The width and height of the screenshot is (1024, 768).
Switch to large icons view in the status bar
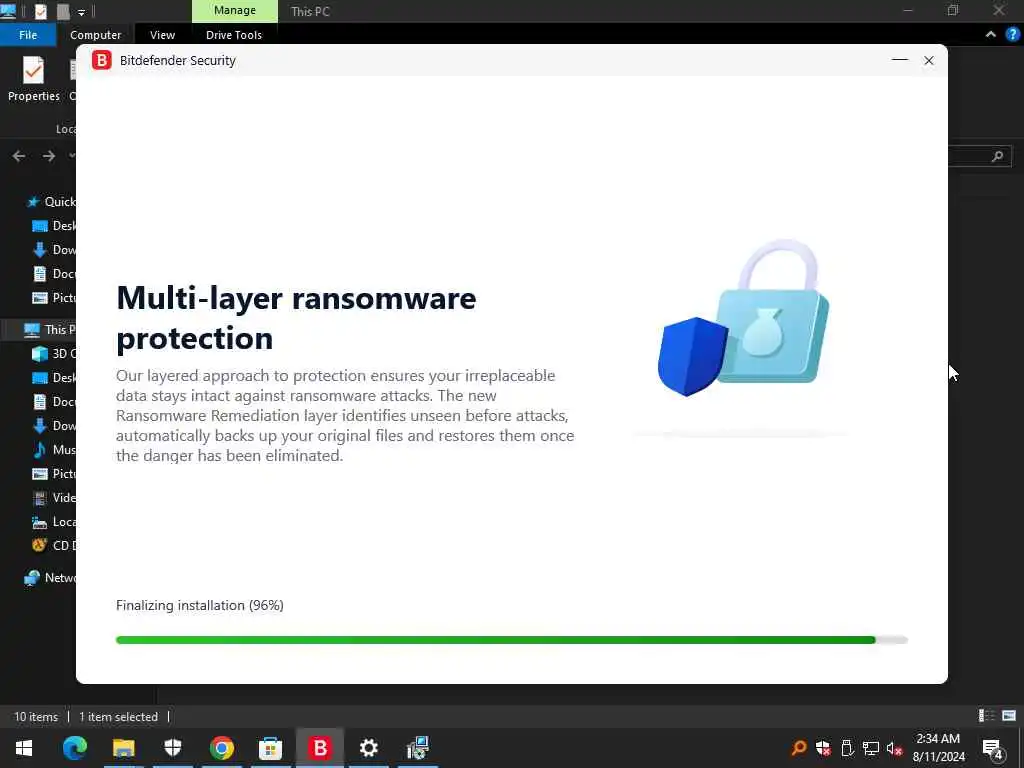pos(1009,716)
